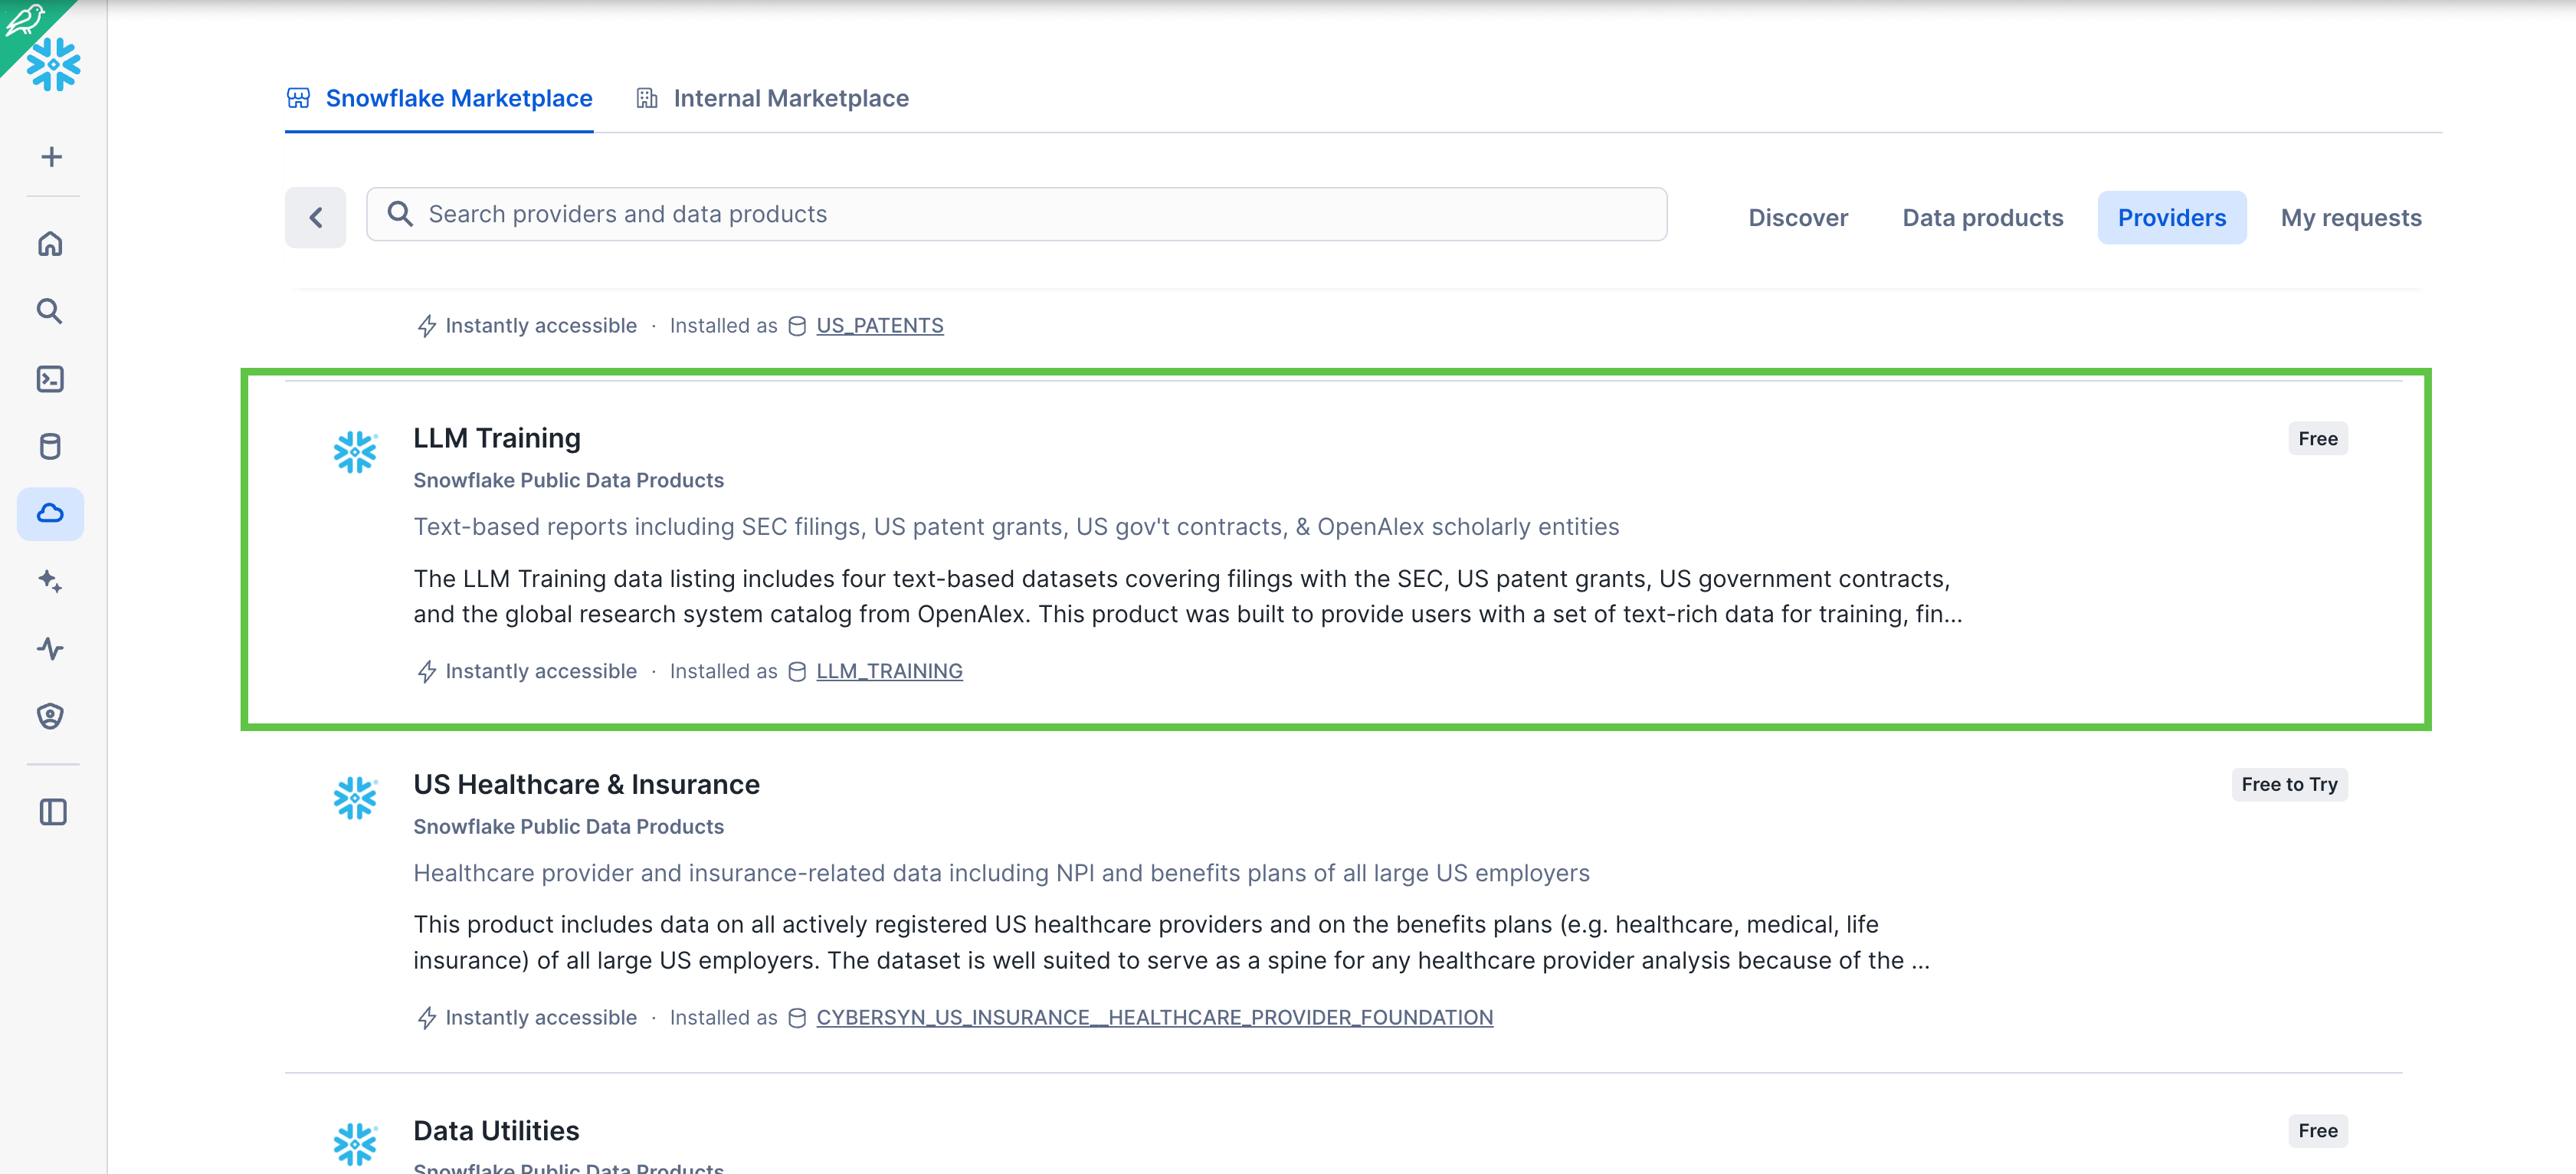The height and width of the screenshot is (1174, 2576).
Task: Open Admin shield icon
Action: [50, 716]
